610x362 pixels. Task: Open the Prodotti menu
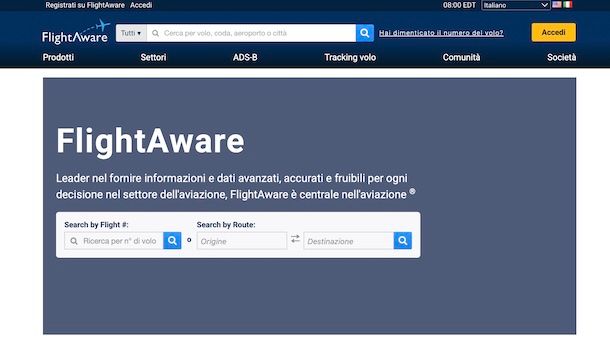[x=58, y=57]
